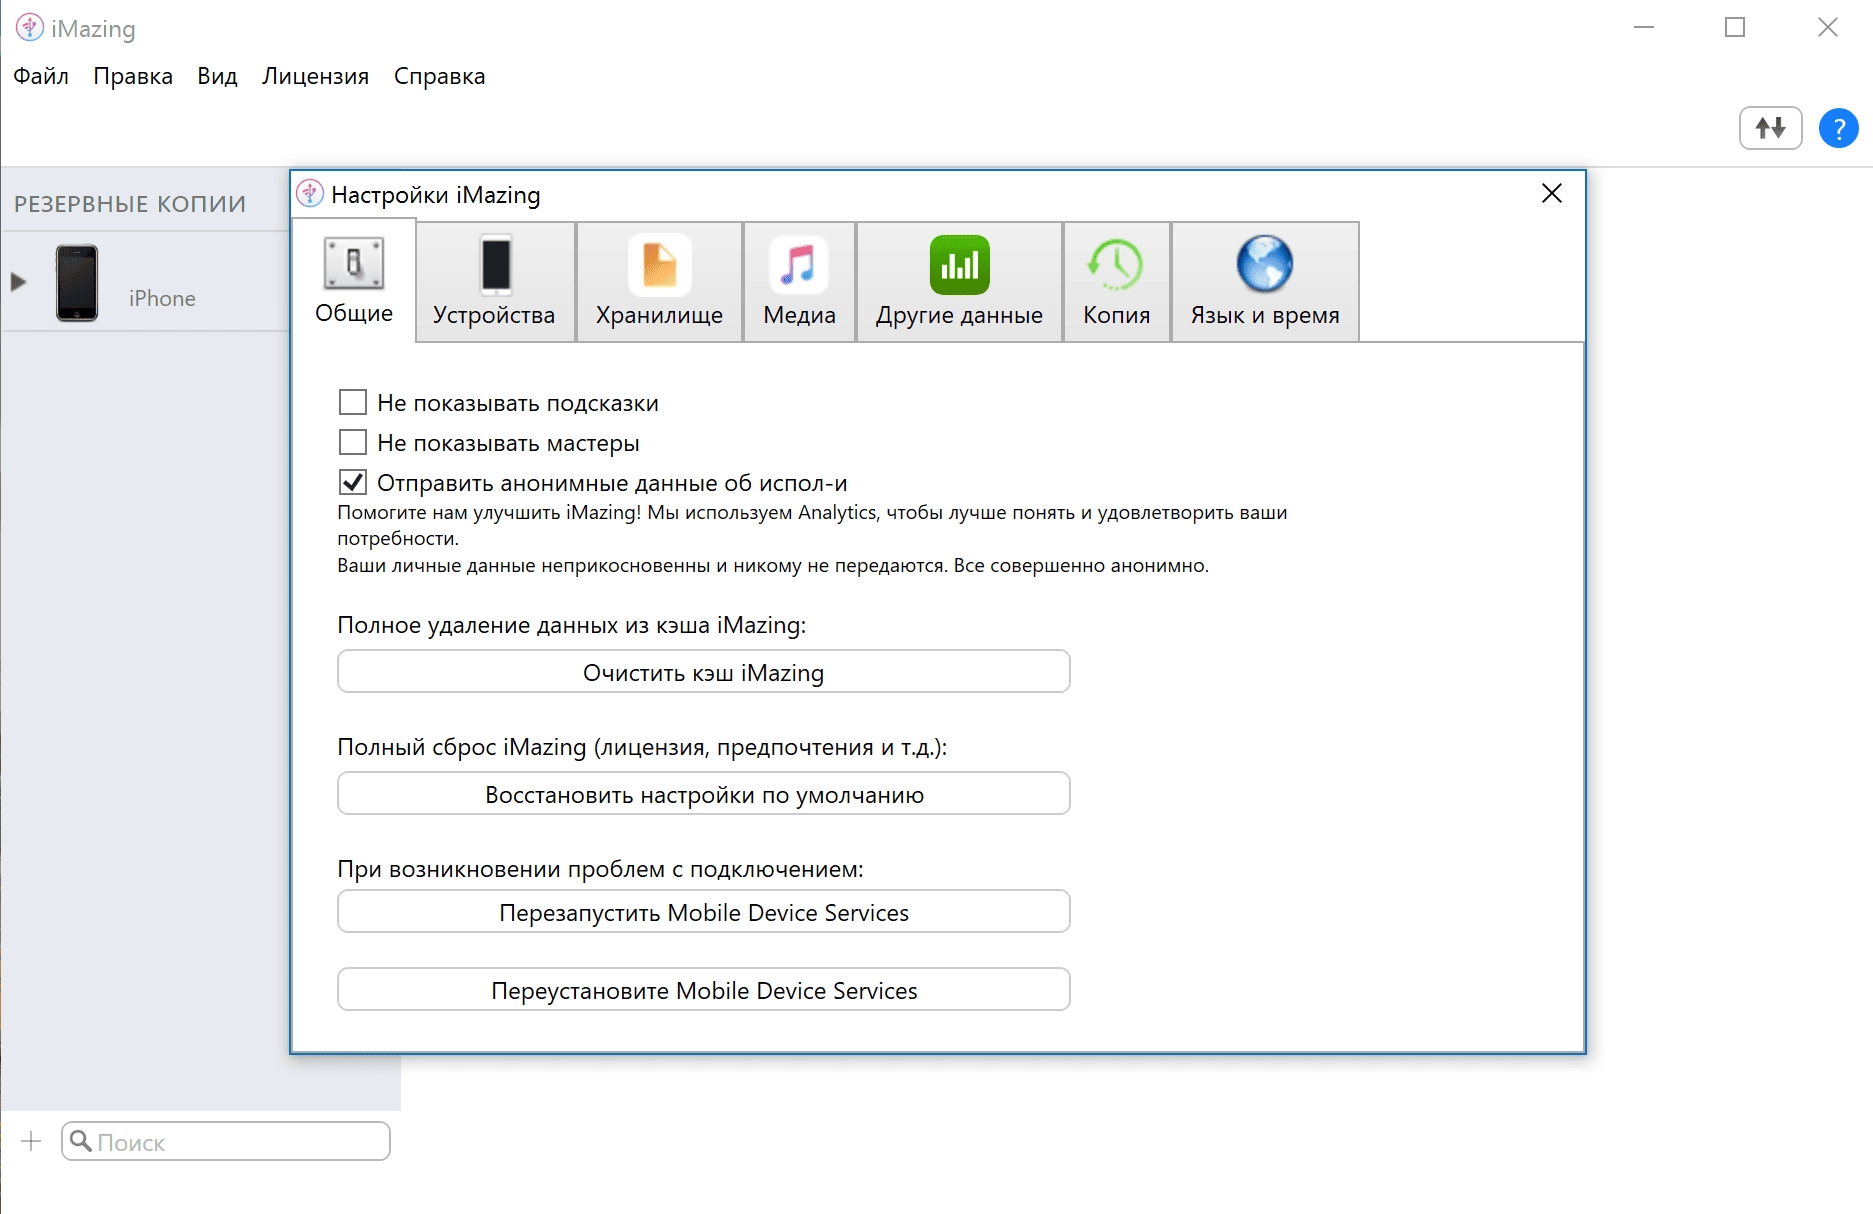Open the Файл menu
The width and height of the screenshot is (1873, 1214).
click(x=41, y=76)
